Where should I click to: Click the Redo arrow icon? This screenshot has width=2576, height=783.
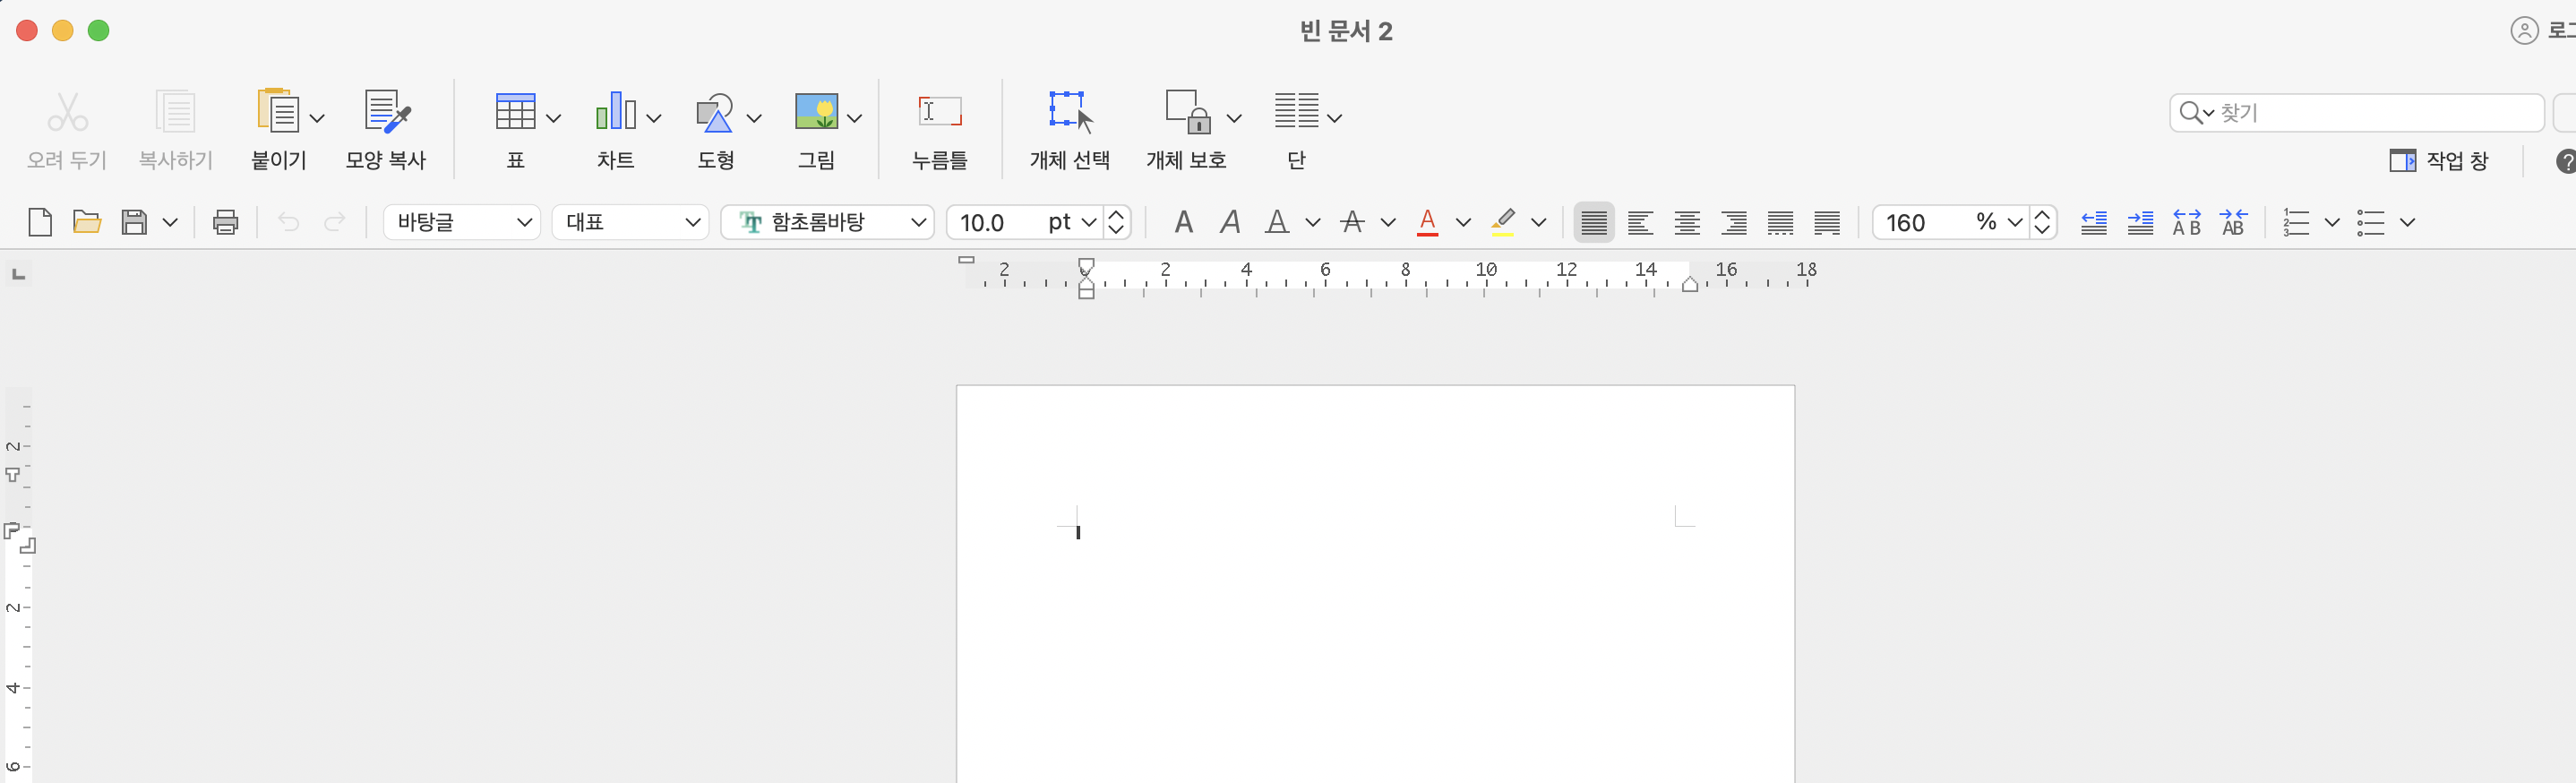tap(335, 222)
